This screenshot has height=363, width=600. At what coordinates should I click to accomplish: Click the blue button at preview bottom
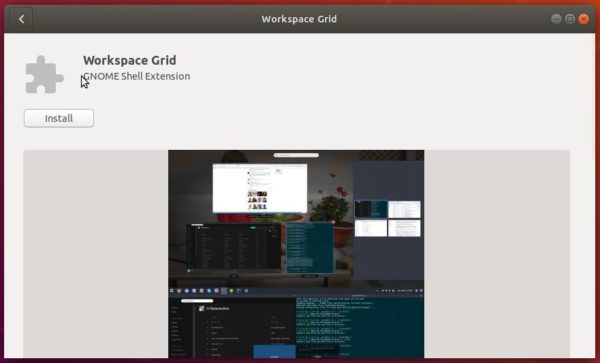(x=274, y=352)
